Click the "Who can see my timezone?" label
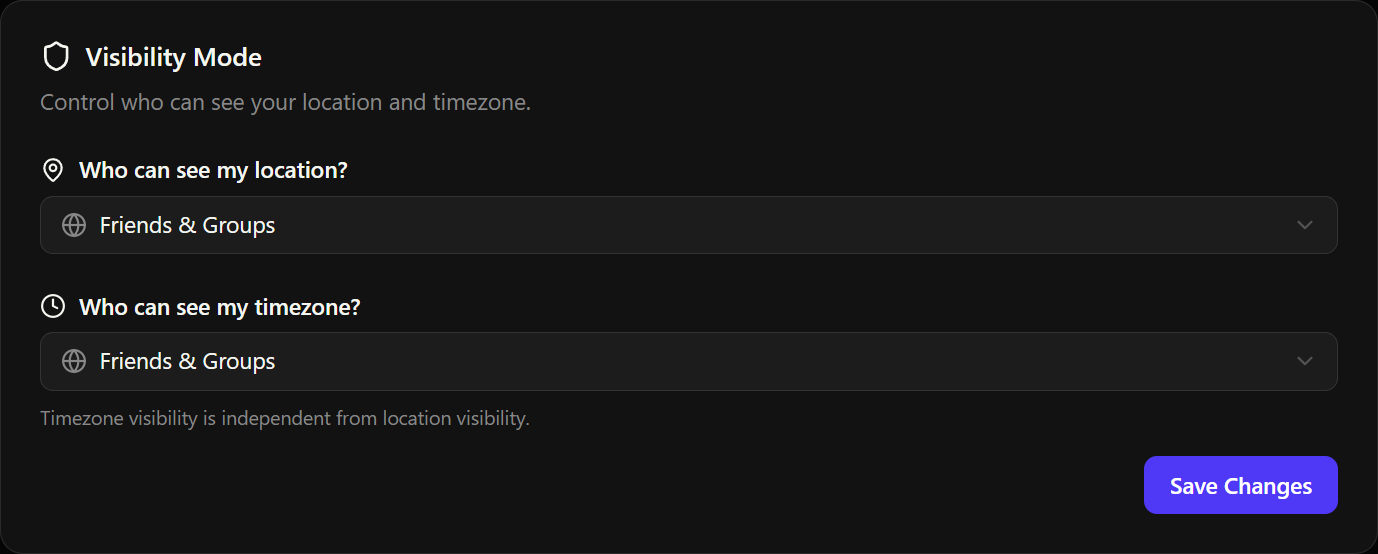1378x554 pixels. click(219, 307)
